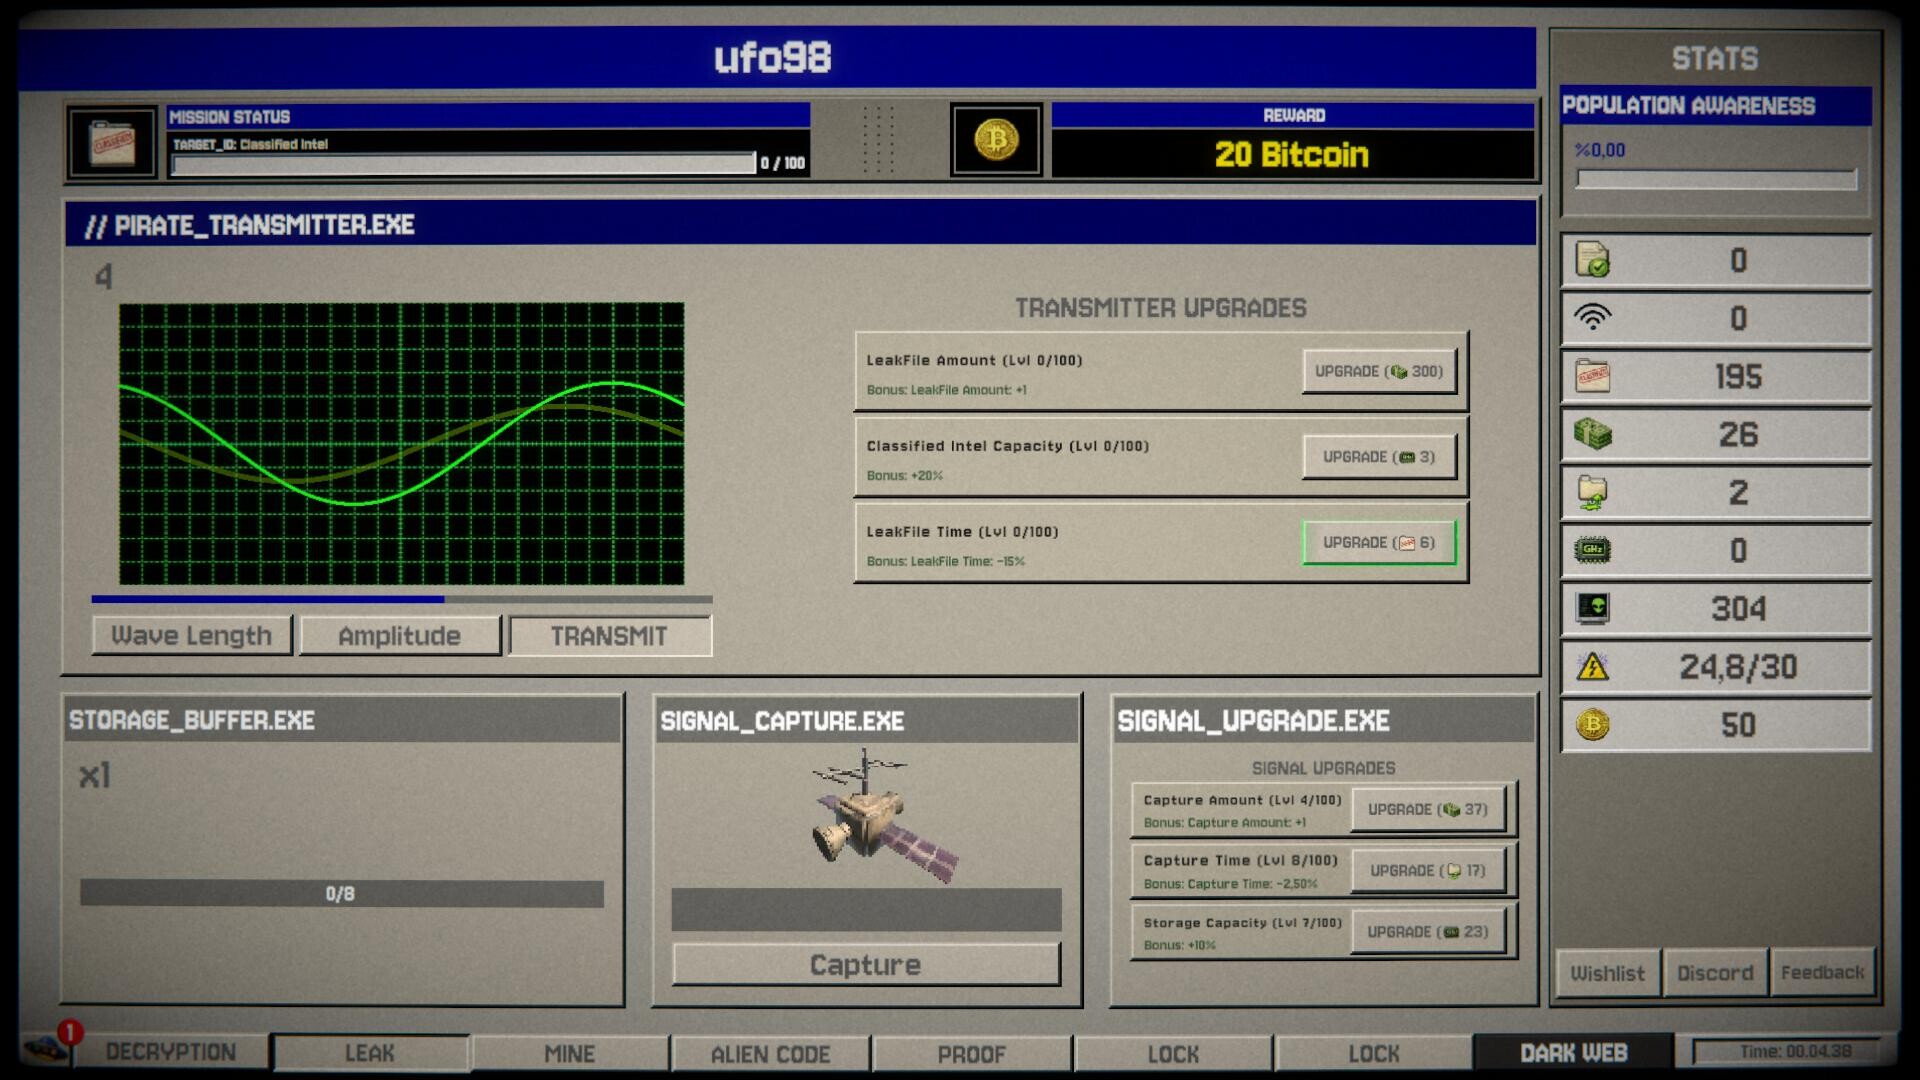Open the Wishlist link
Screen dimensions: 1920x1080
(1607, 973)
